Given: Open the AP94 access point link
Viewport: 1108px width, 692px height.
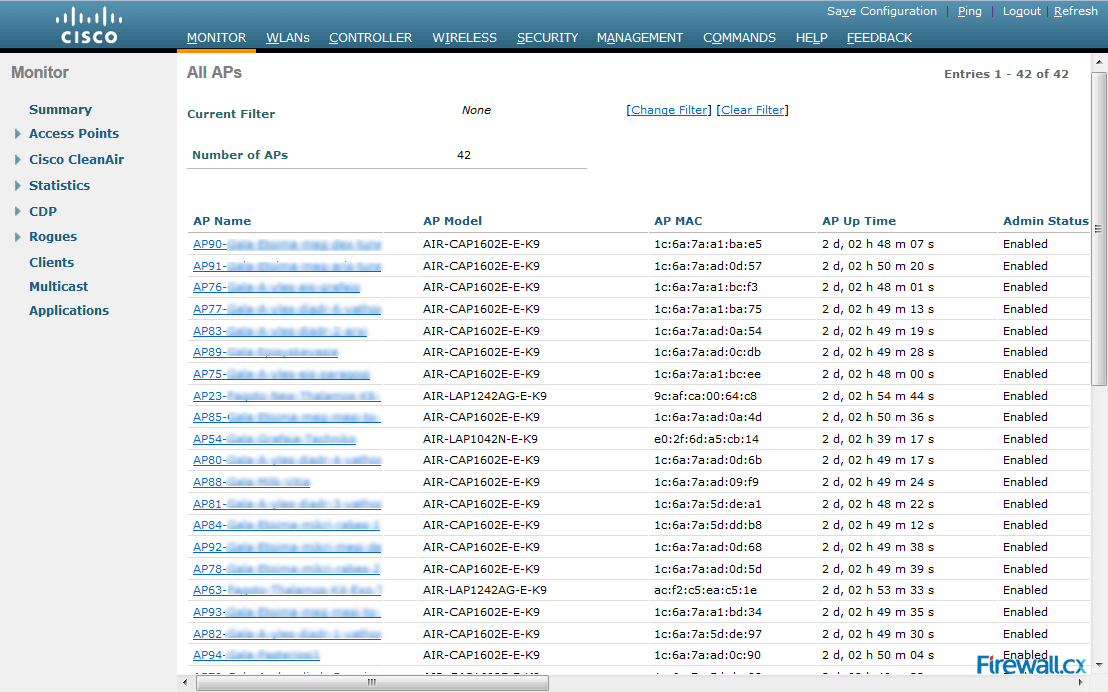Looking at the screenshot, I should click(256, 656).
